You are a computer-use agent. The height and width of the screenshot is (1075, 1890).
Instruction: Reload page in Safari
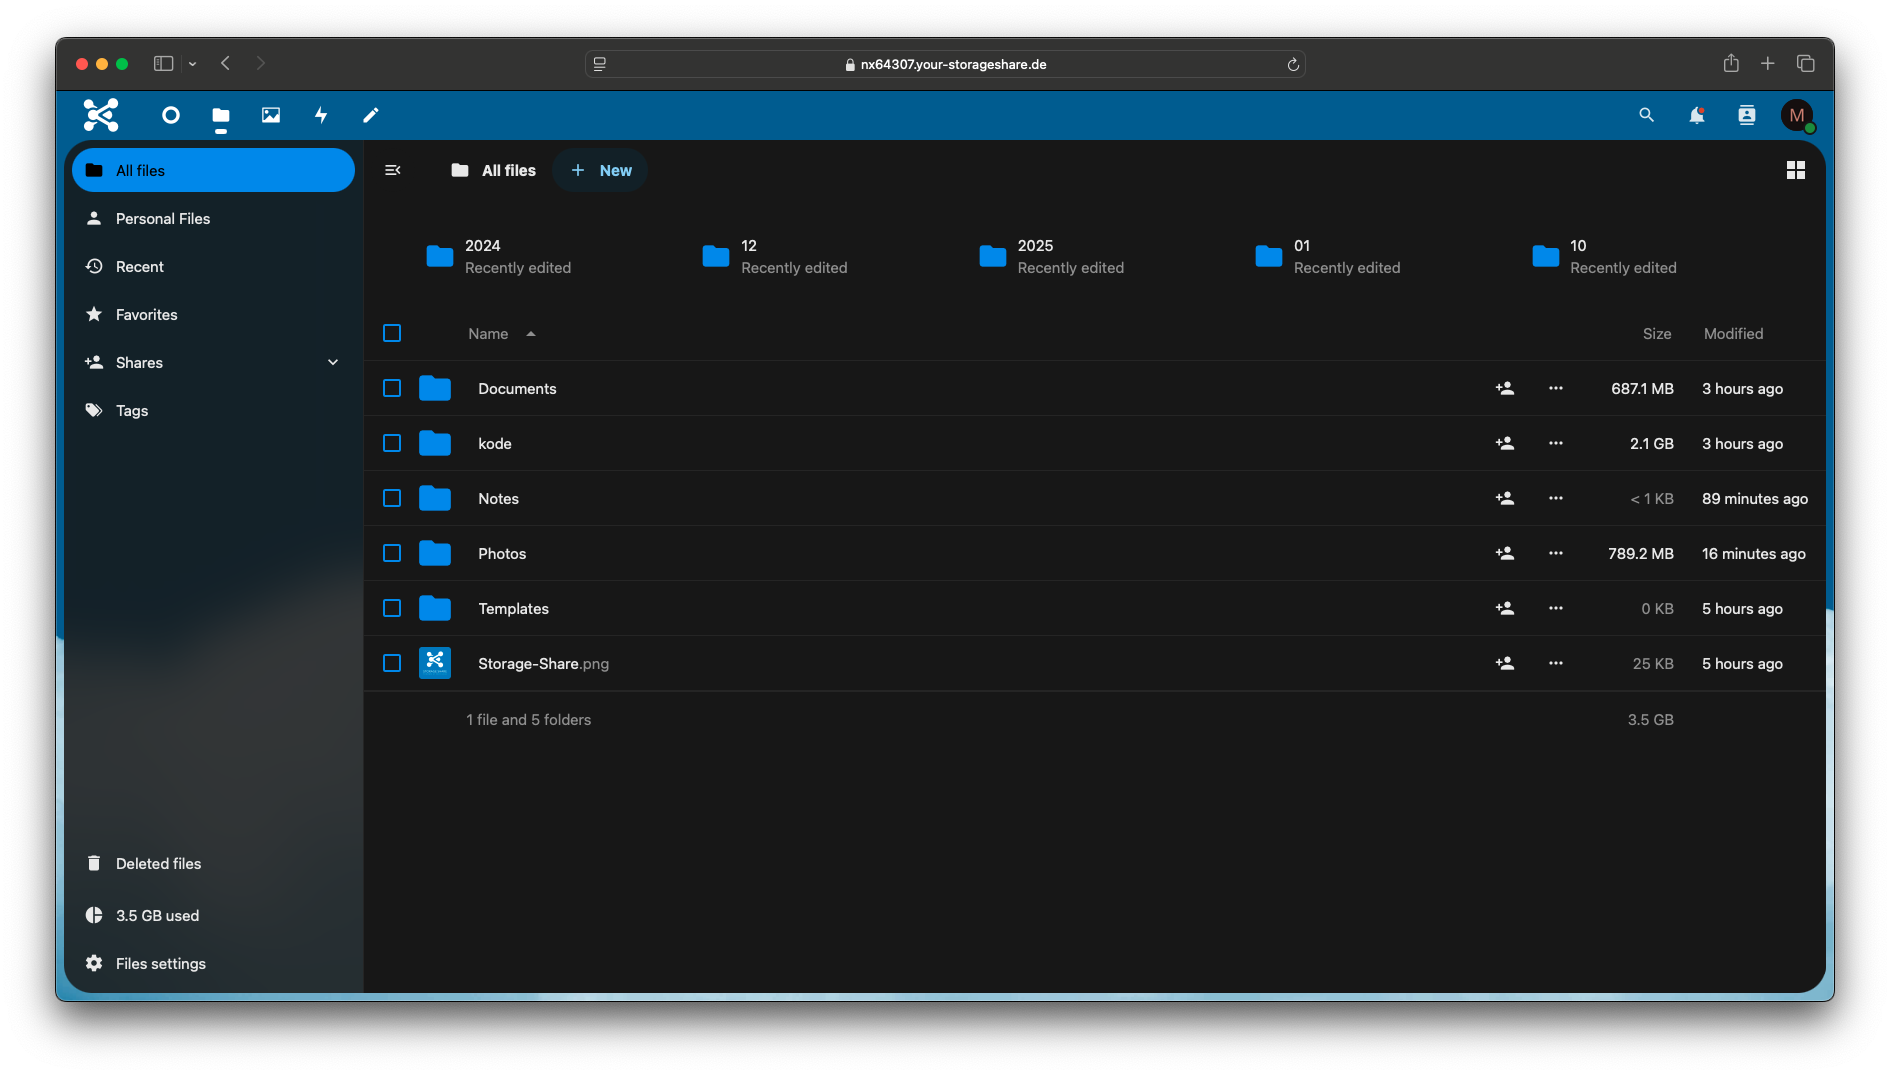pos(1292,64)
